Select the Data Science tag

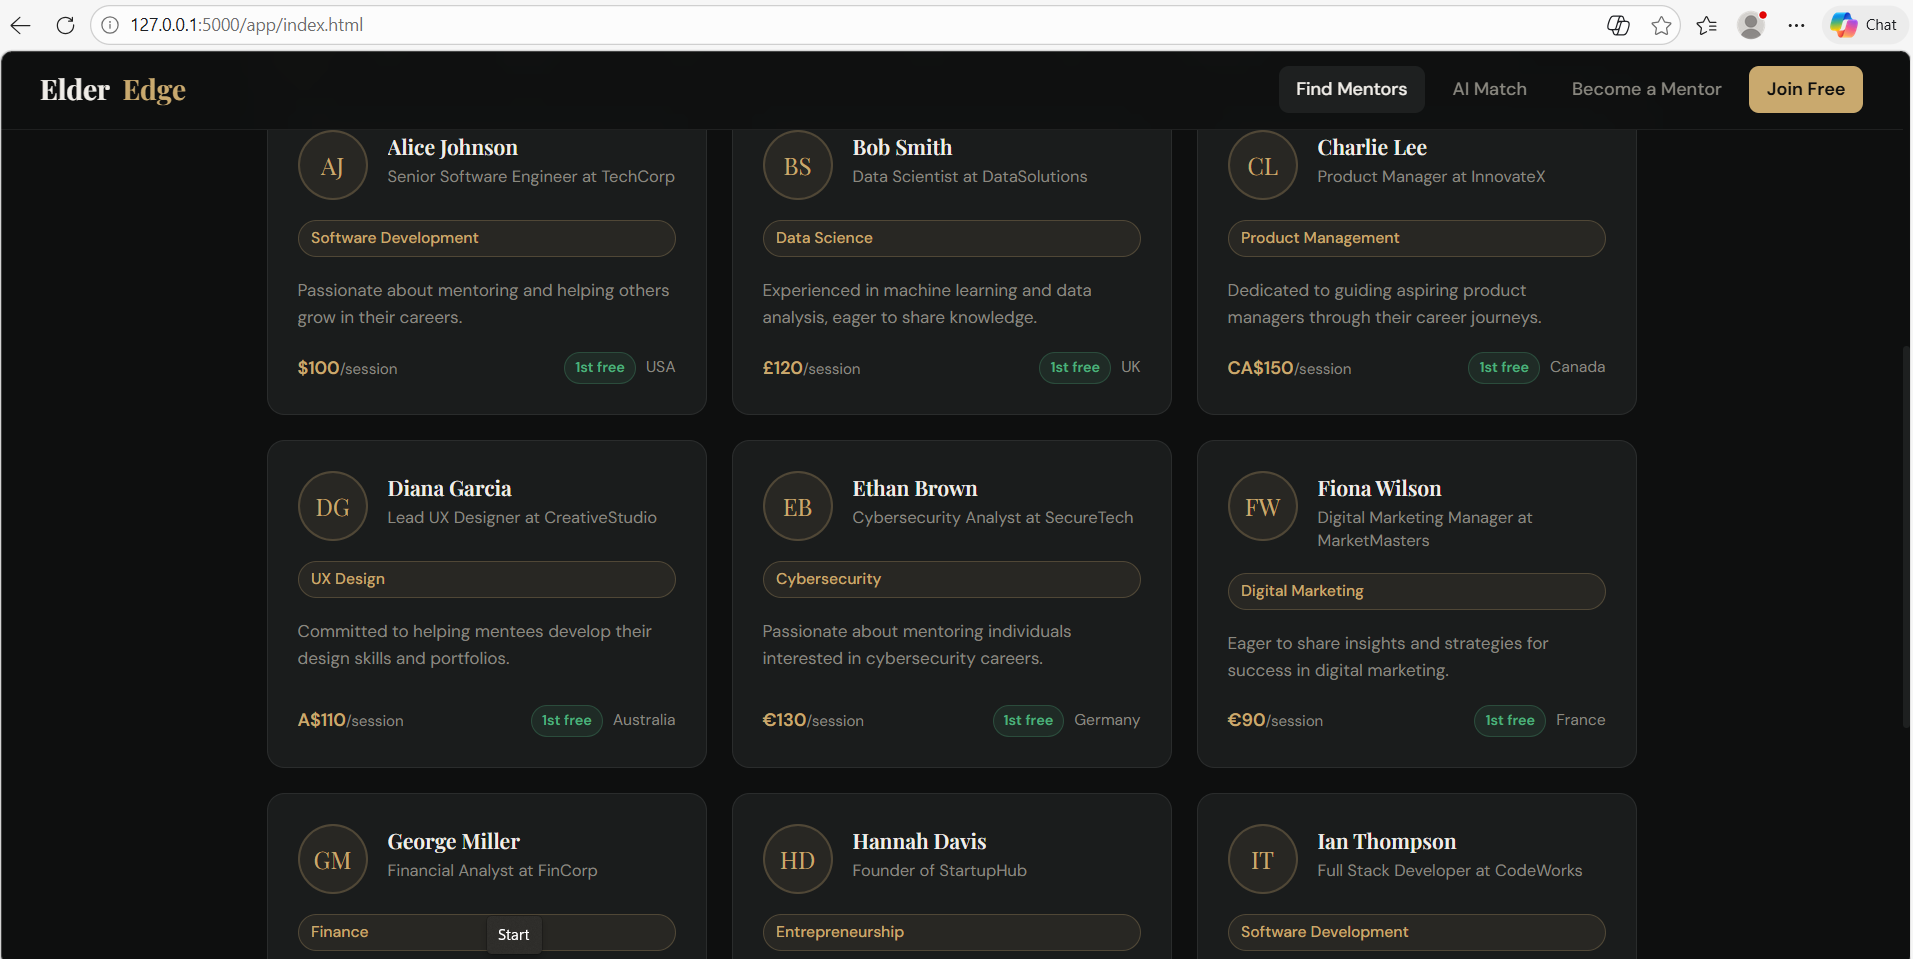(951, 238)
